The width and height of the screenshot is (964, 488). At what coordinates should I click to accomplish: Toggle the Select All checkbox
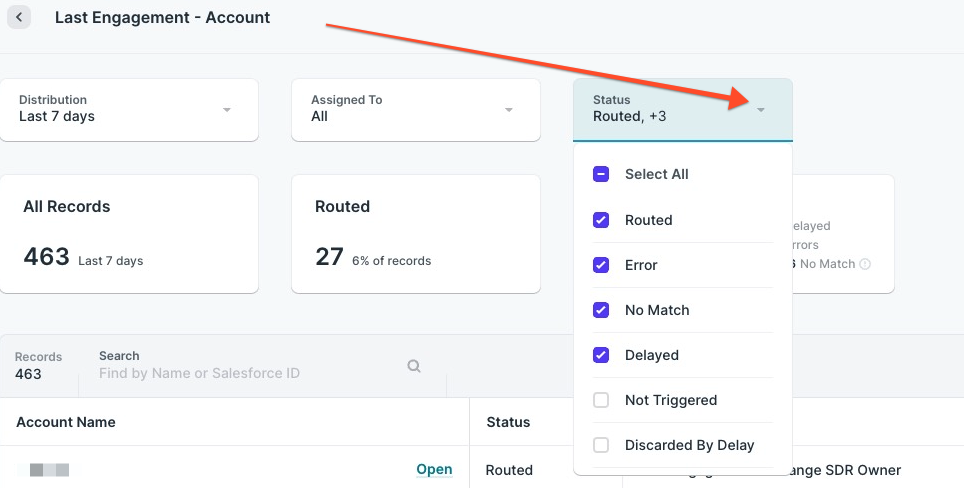tap(601, 174)
